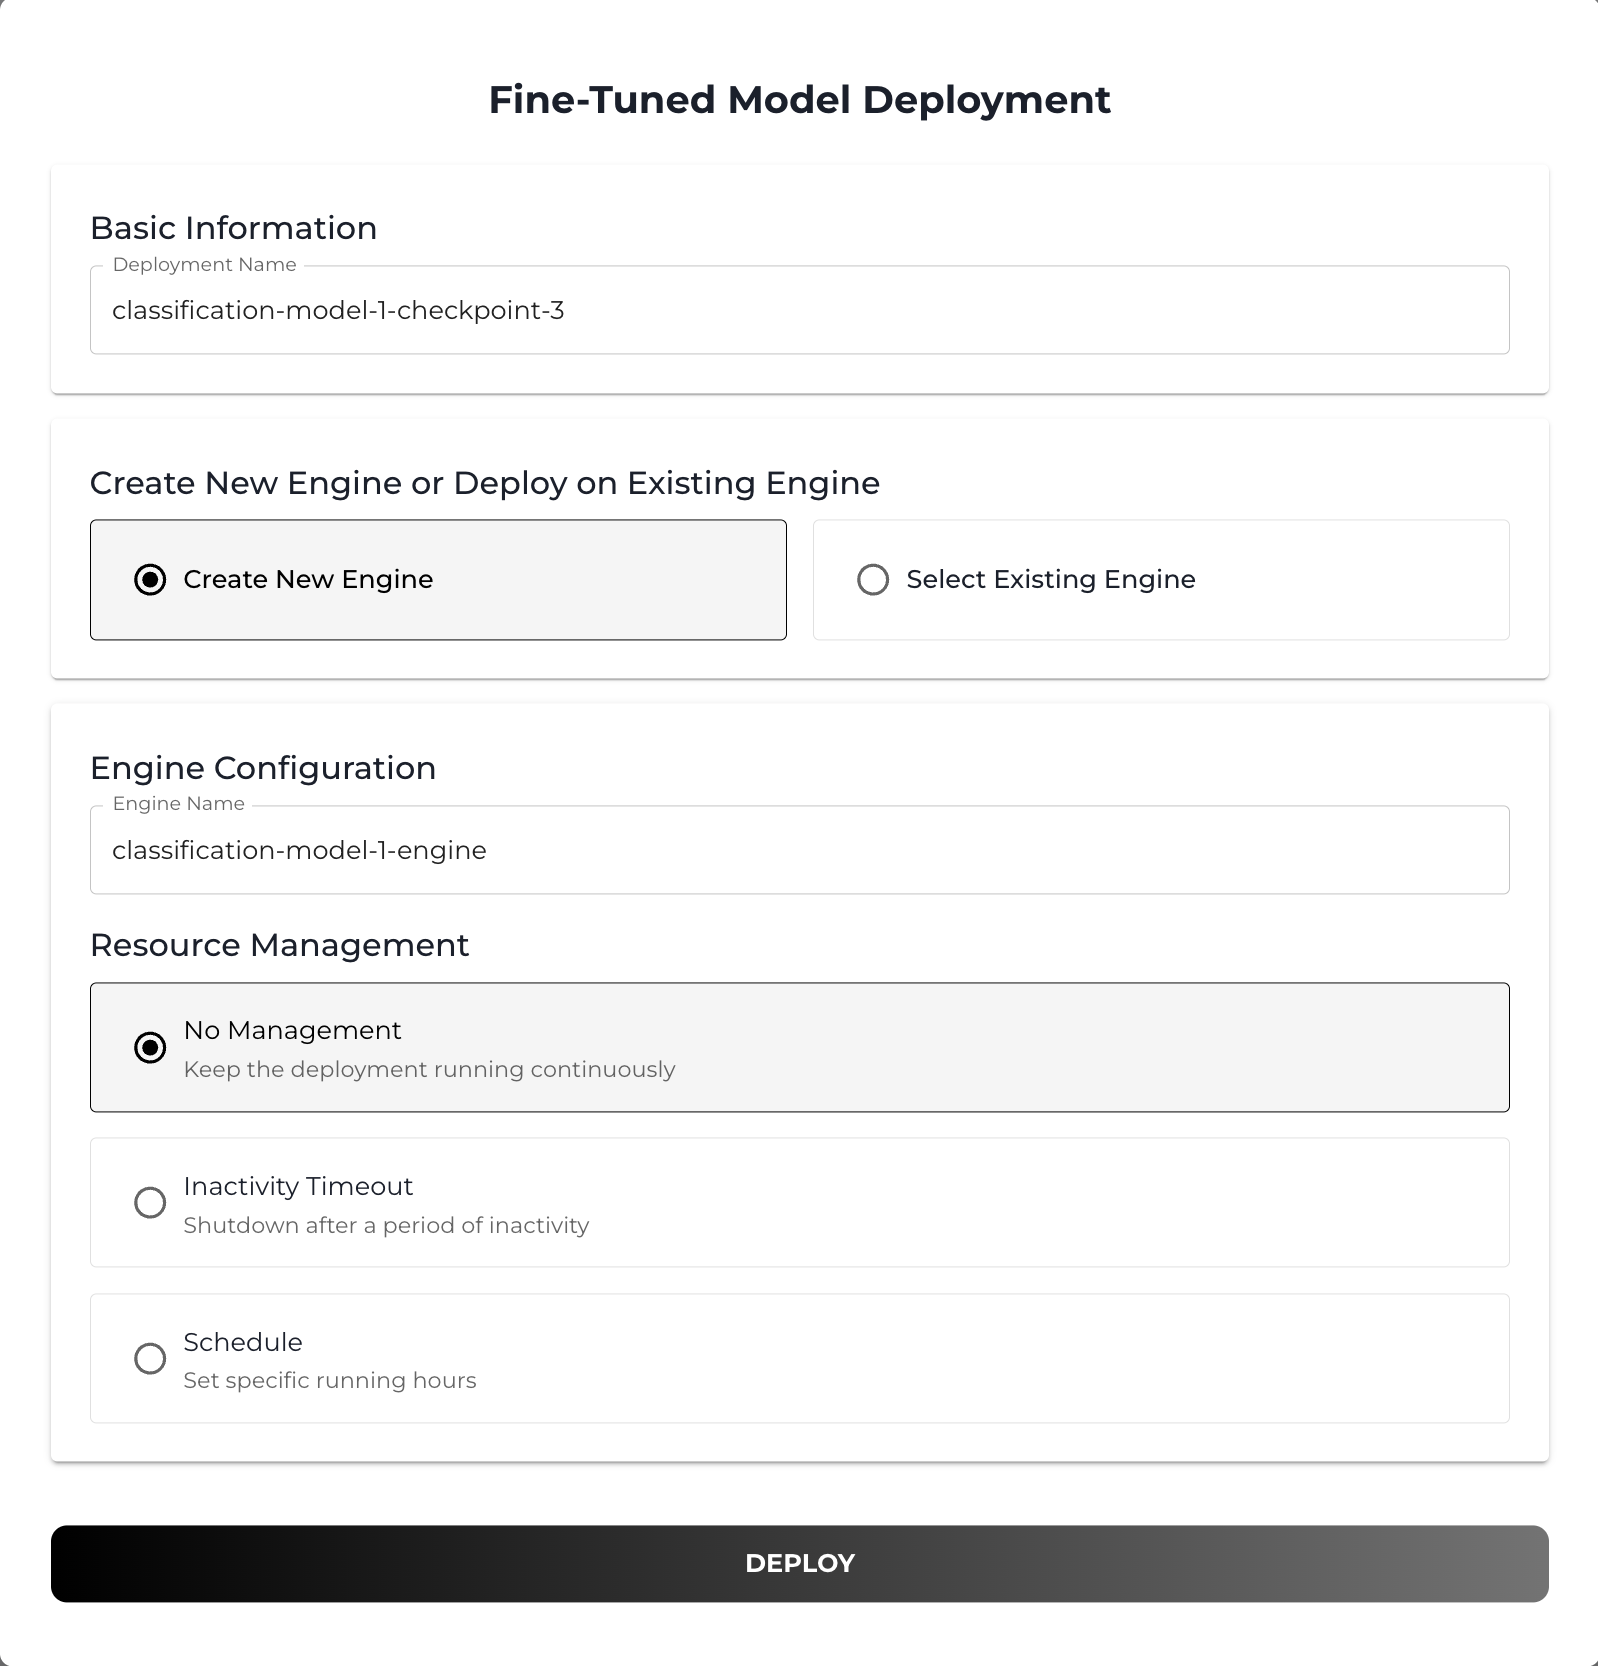Image resolution: width=1598 pixels, height=1666 pixels.
Task: Click the No Management option card
Action: (x=799, y=1047)
